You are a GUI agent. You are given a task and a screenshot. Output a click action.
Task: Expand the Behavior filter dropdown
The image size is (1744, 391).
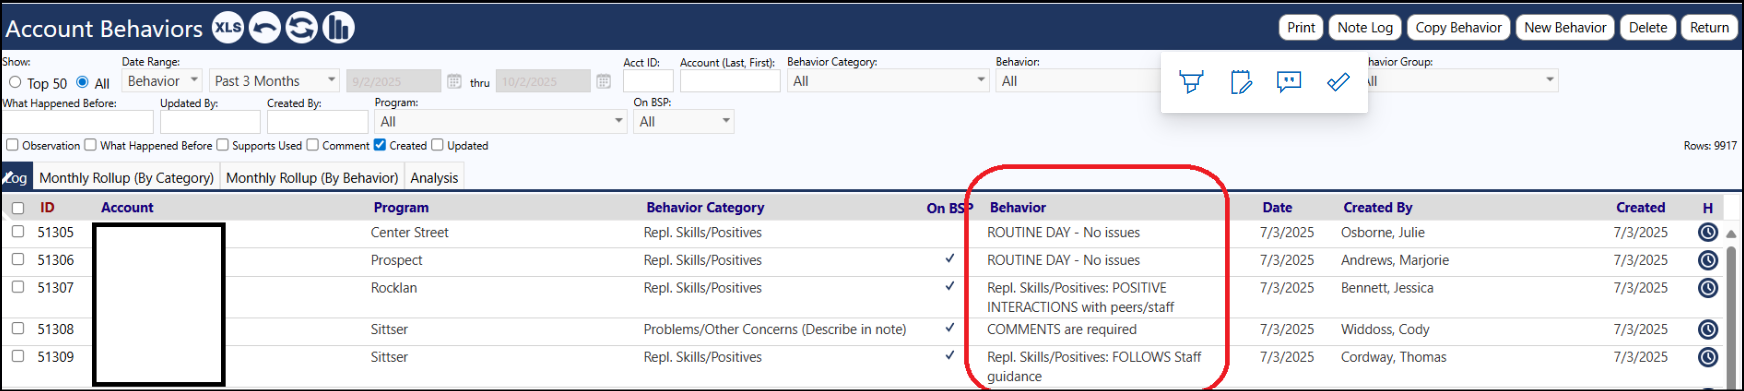point(1078,81)
